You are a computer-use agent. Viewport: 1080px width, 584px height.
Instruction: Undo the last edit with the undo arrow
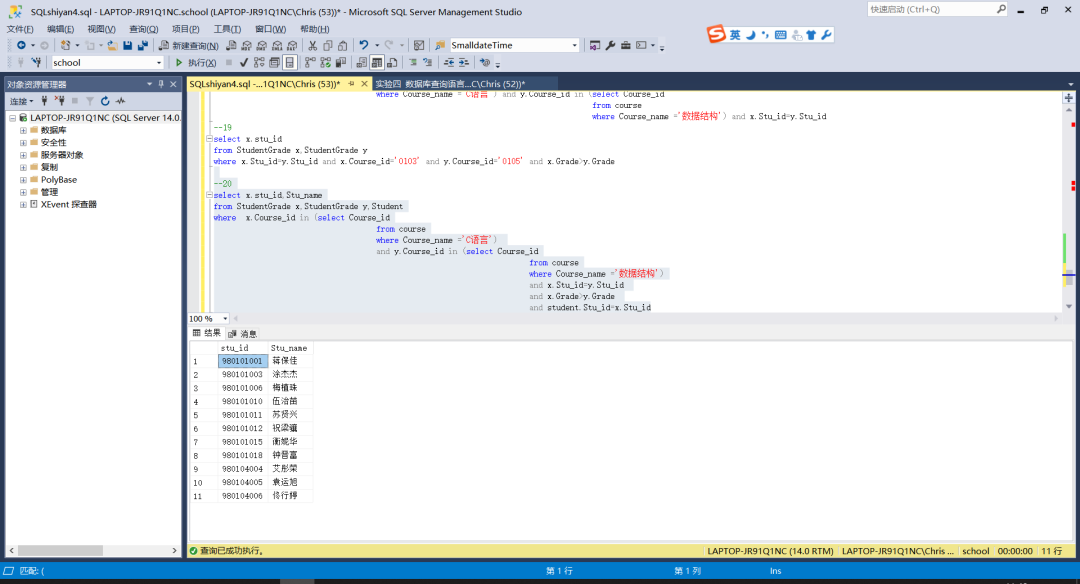click(x=364, y=45)
